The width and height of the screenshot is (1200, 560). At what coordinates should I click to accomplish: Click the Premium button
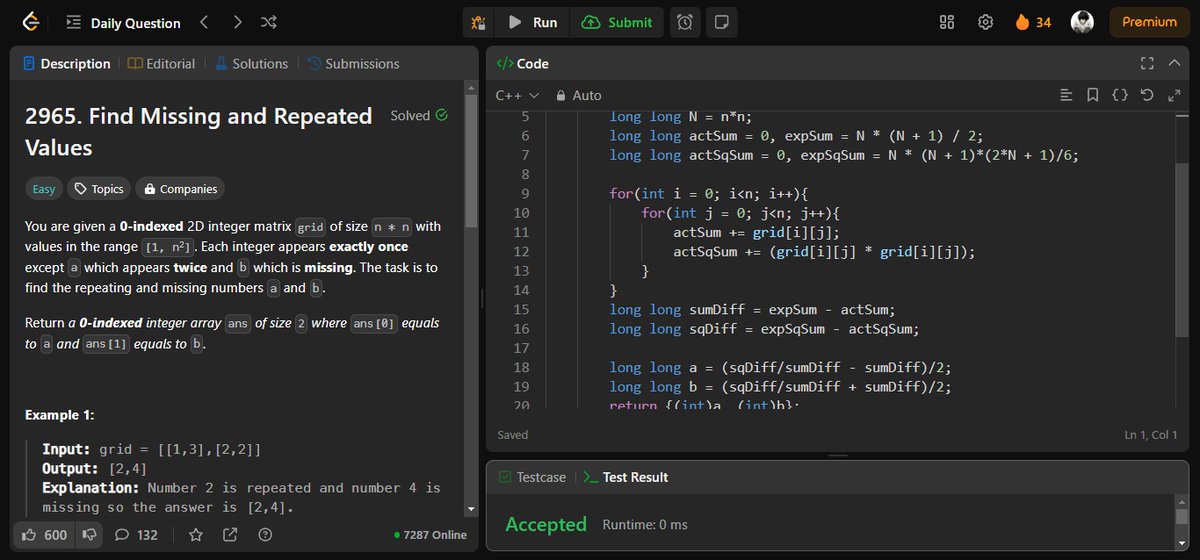[1149, 22]
